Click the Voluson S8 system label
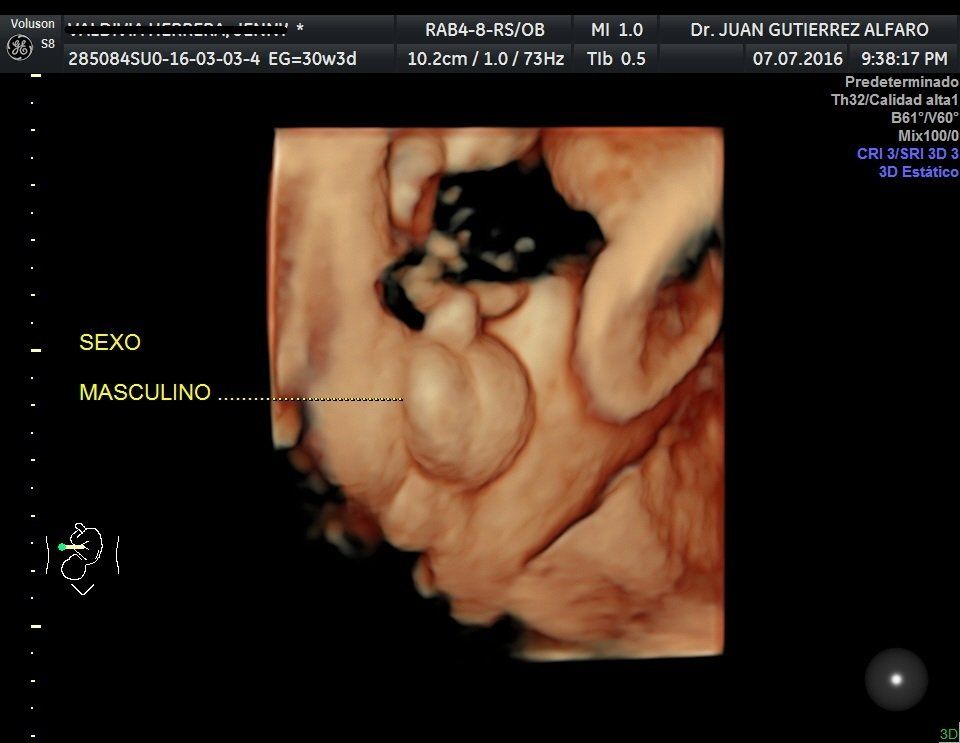The width and height of the screenshot is (960, 743). [32, 32]
